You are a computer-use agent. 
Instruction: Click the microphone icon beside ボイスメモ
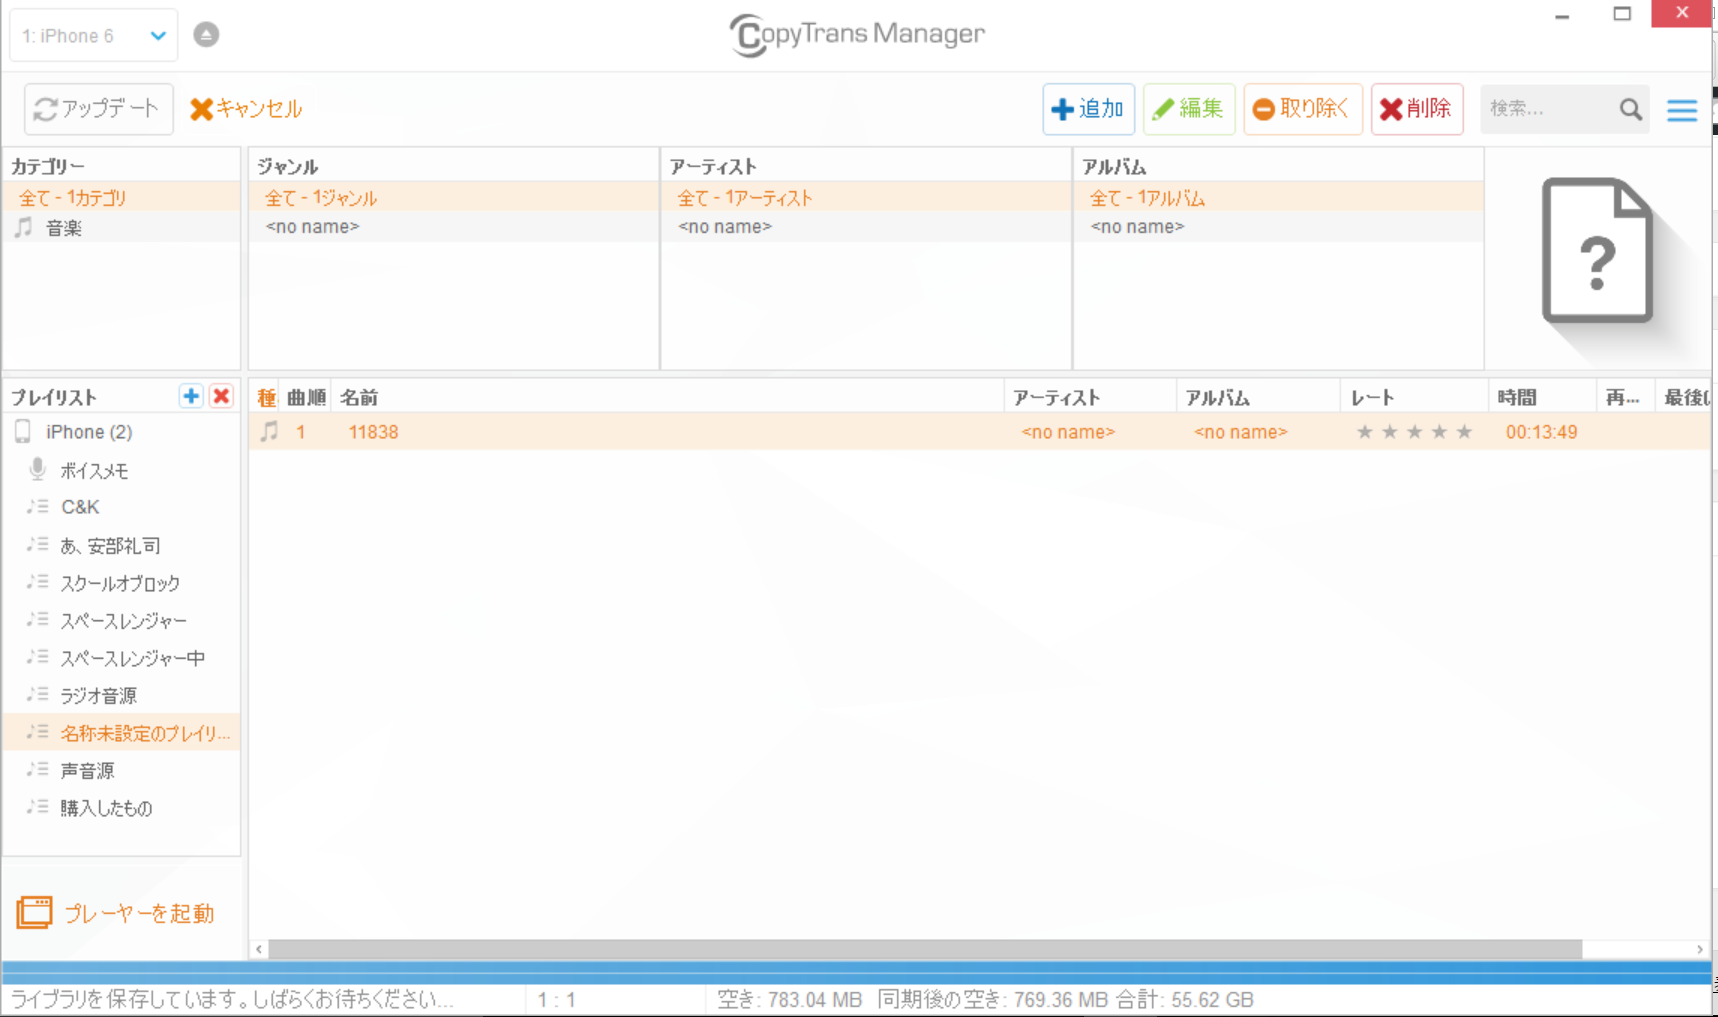click(38, 469)
